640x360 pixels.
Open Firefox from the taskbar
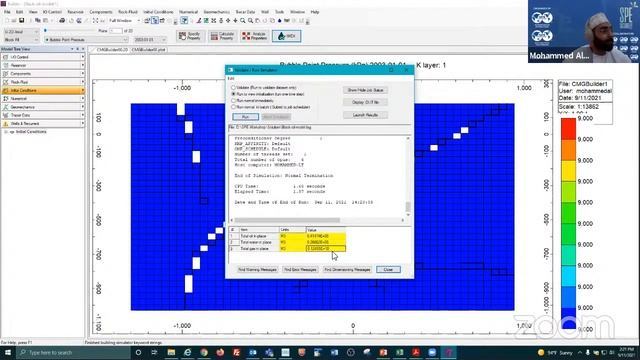point(220,352)
